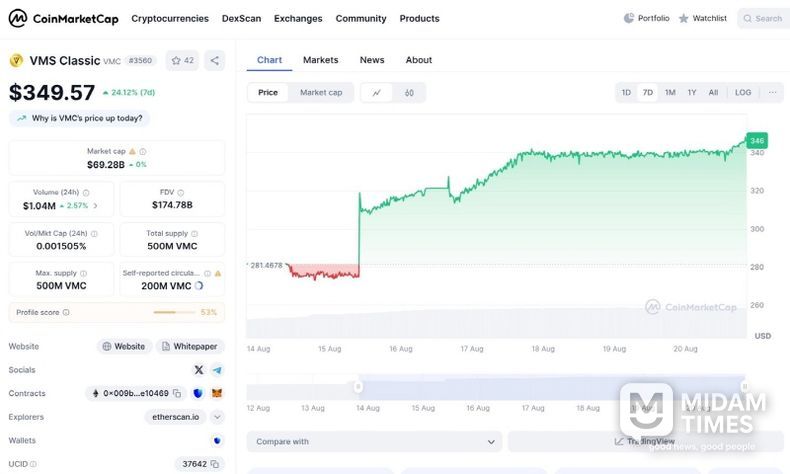The height and width of the screenshot is (474, 790).
Task: Open Products nav menu
Action: click(x=419, y=19)
